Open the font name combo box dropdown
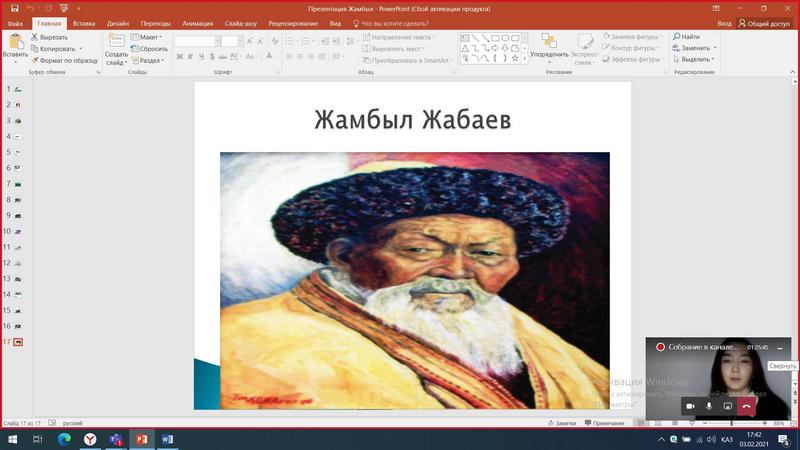 click(x=218, y=41)
